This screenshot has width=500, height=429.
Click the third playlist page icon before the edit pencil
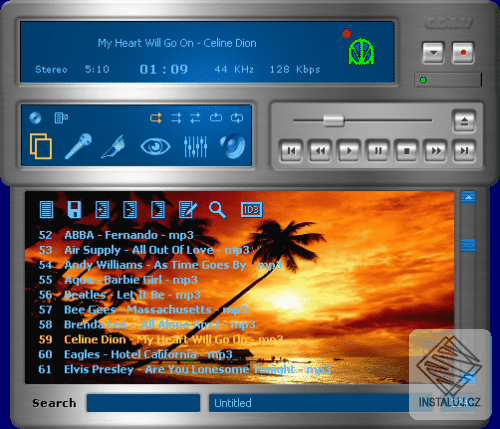[158, 209]
